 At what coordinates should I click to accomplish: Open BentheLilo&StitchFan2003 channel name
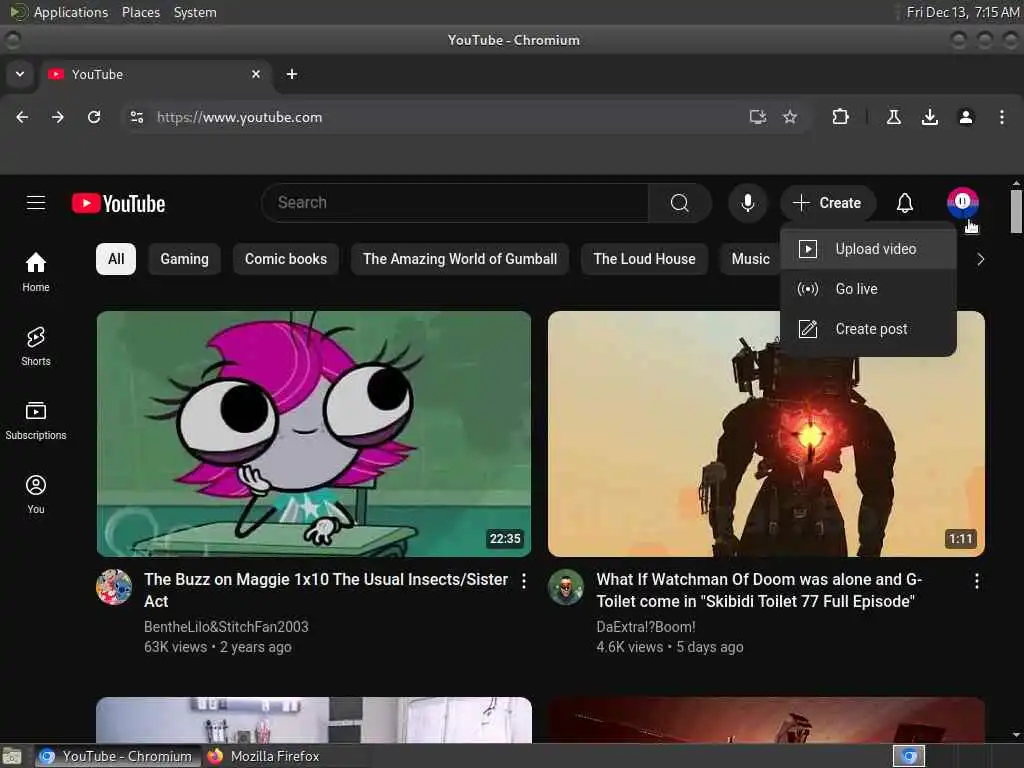pyautogui.click(x=226, y=627)
